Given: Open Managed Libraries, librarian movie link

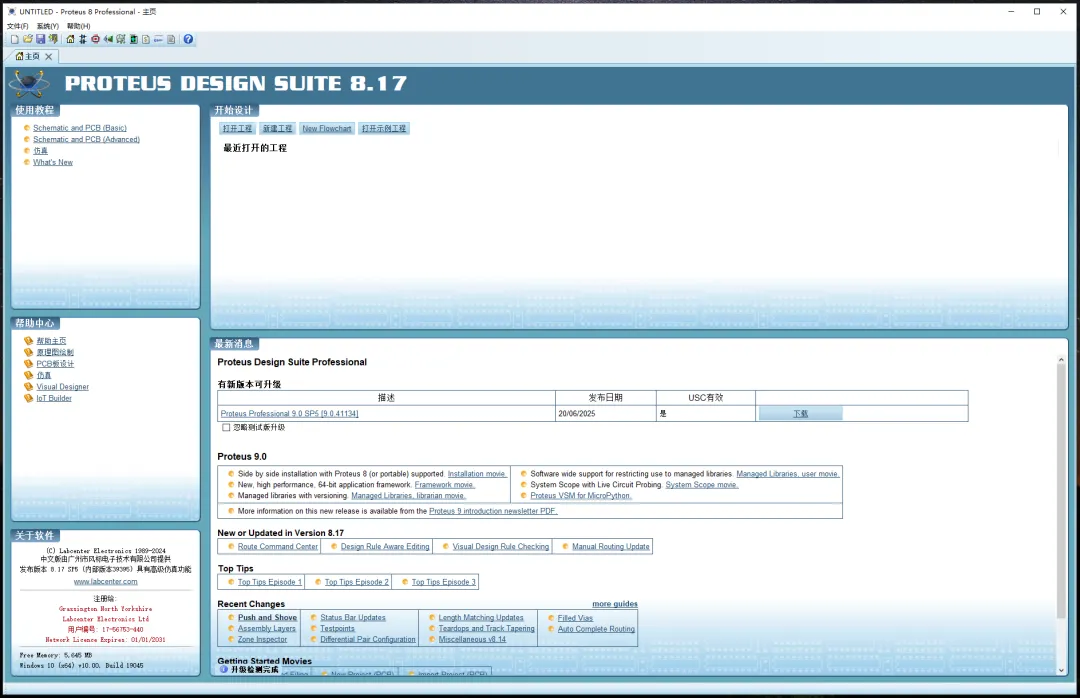Looking at the screenshot, I should click(408, 495).
